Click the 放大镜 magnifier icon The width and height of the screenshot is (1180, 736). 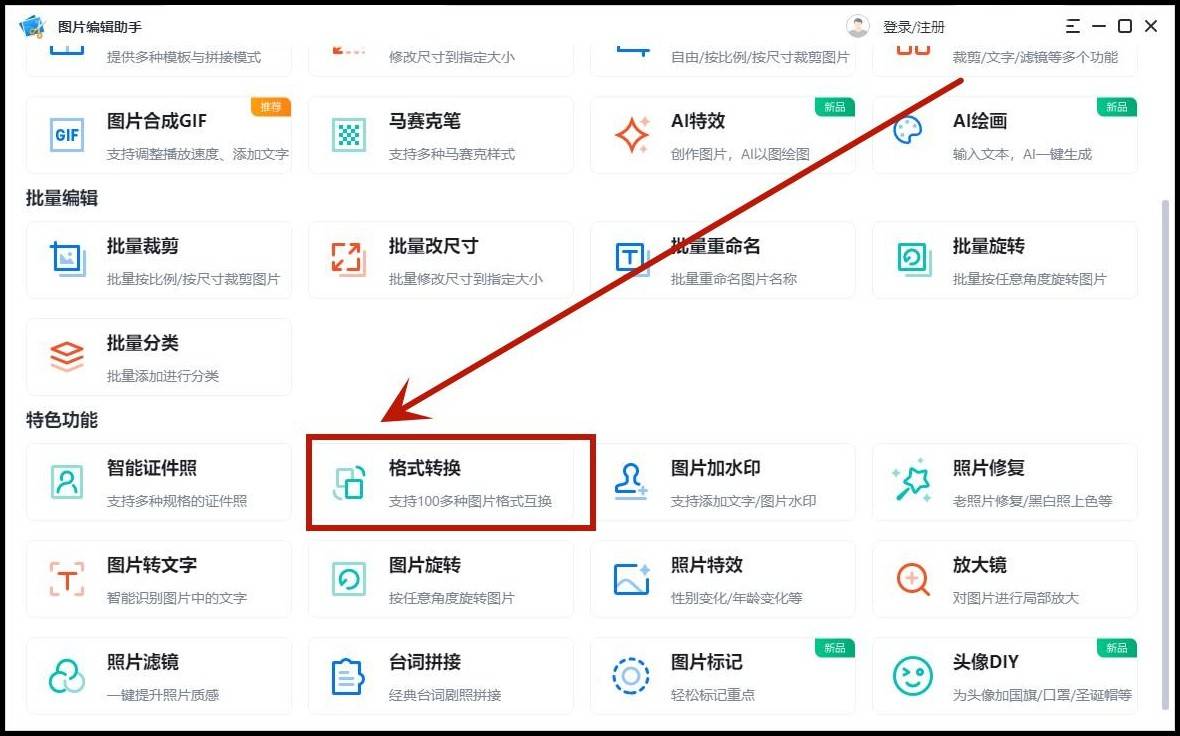912,579
